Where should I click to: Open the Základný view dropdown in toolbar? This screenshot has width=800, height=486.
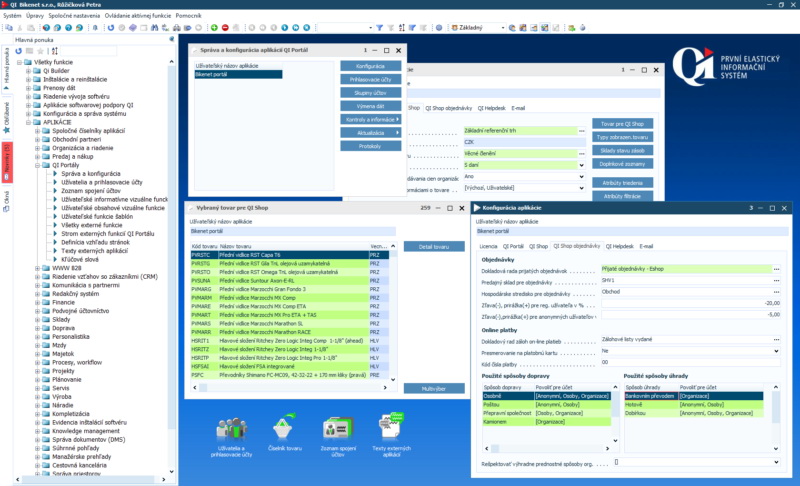click(x=502, y=28)
